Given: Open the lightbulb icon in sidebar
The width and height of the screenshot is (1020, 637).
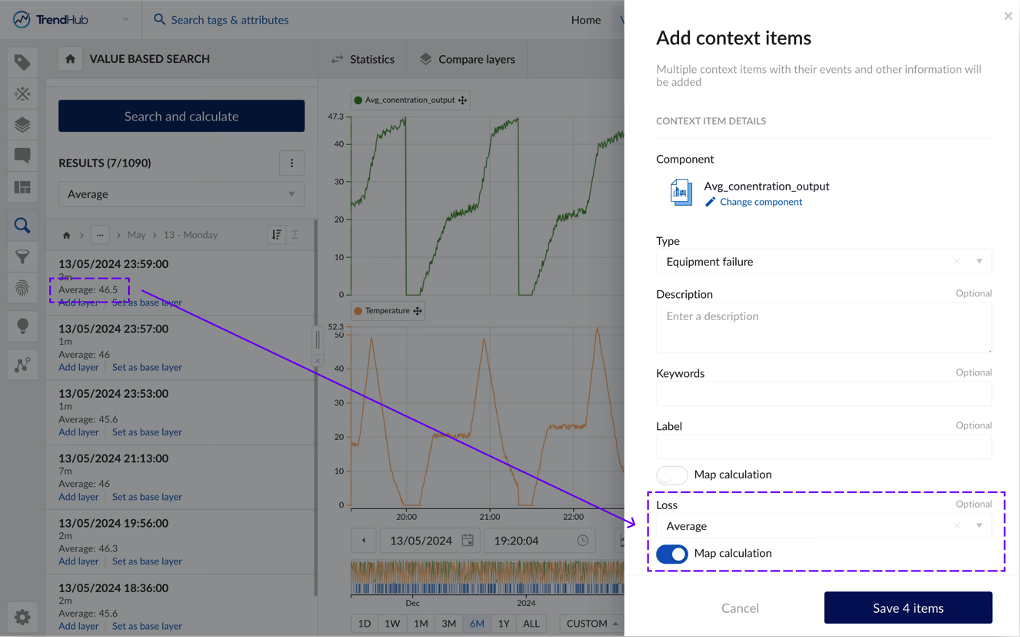Looking at the screenshot, I should pos(22,327).
